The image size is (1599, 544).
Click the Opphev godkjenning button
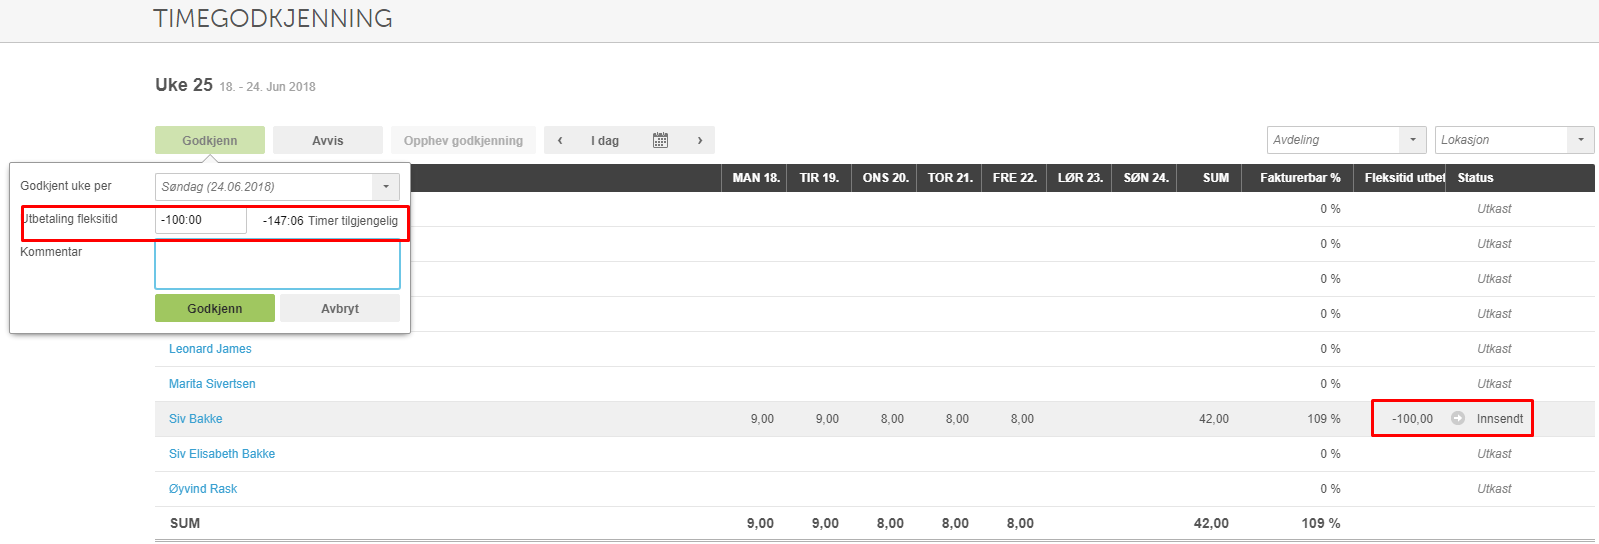[463, 140]
